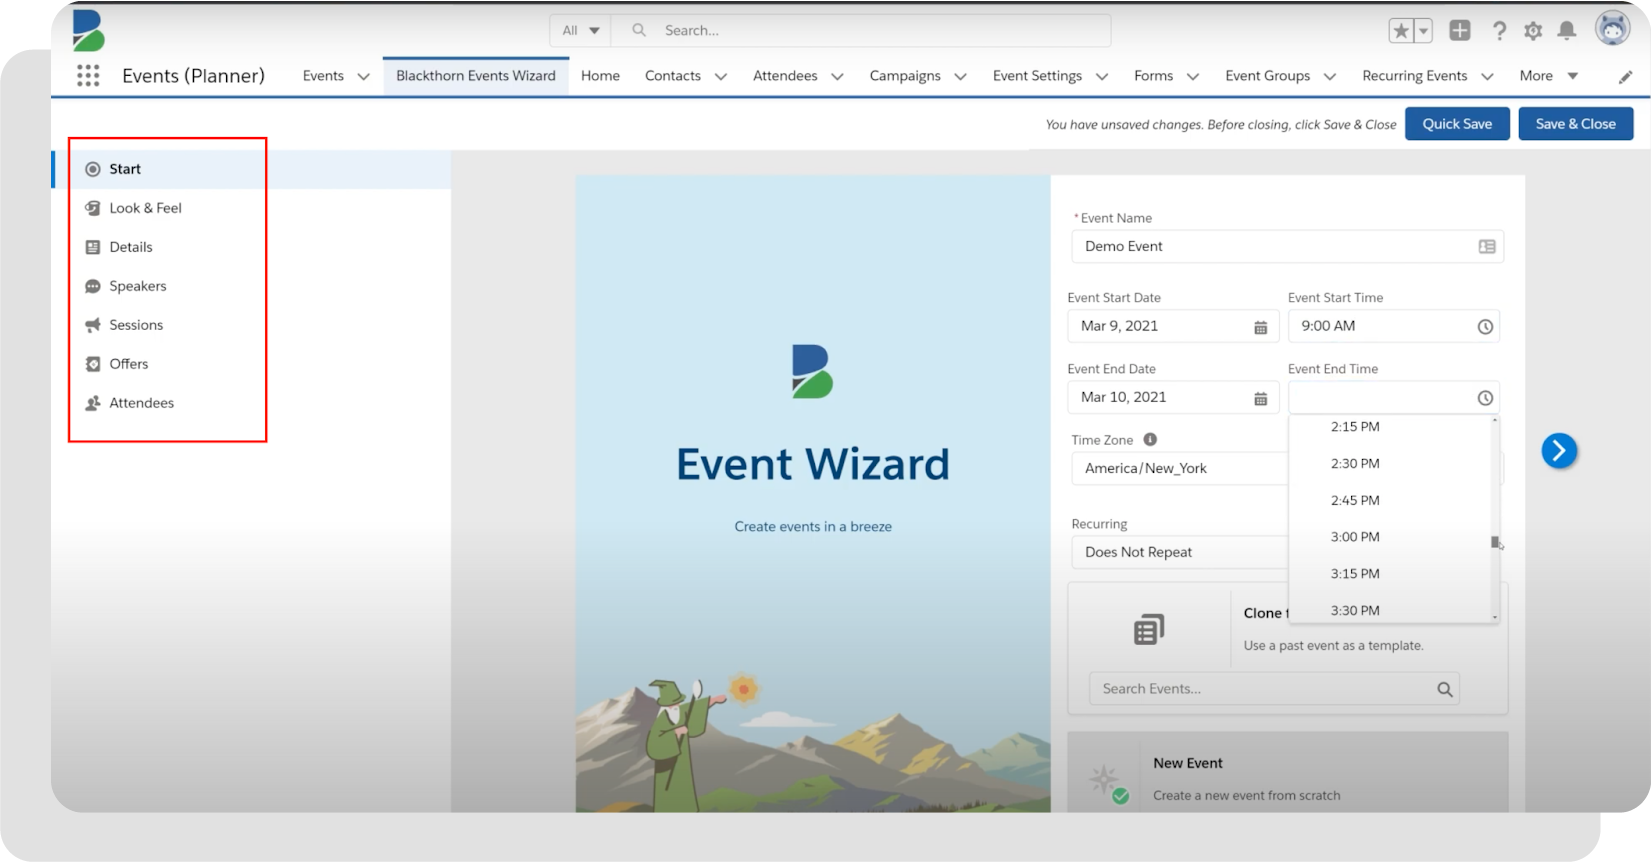The height and width of the screenshot is (862, 1652).
Task: Open the Setup gear icon
Action: [1533, 31]
